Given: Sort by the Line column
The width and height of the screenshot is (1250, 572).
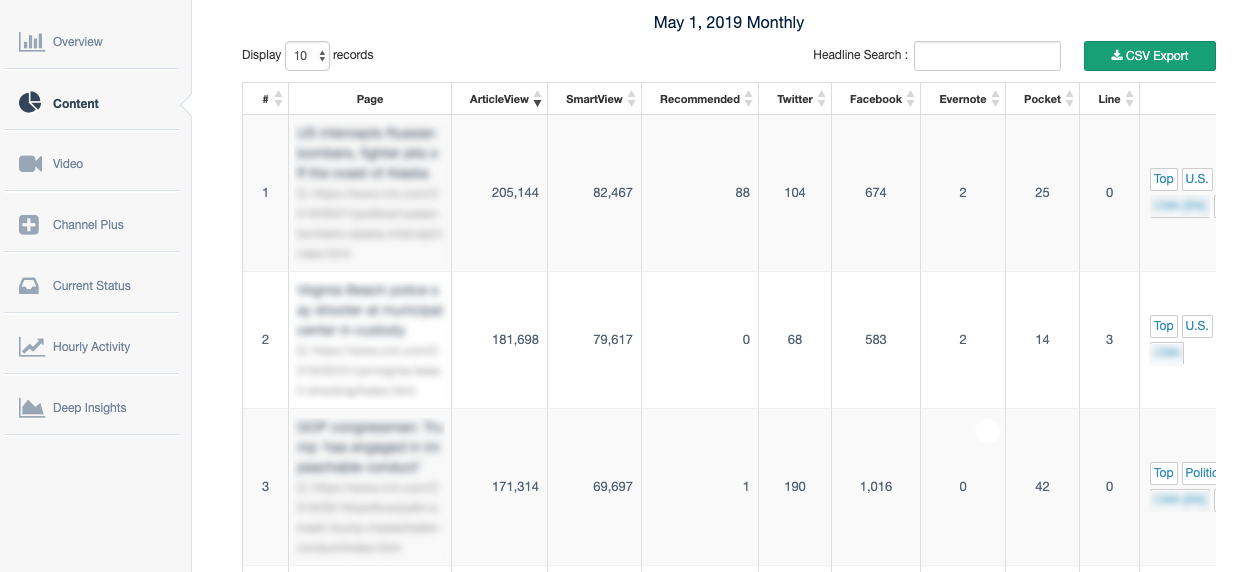Looking at the screenshot, I should point(1109,99).
